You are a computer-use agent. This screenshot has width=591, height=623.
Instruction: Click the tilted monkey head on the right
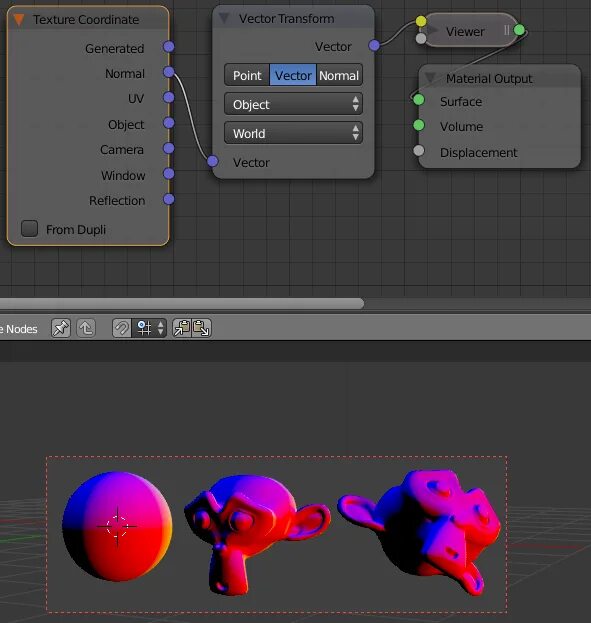tap(420, 532)
